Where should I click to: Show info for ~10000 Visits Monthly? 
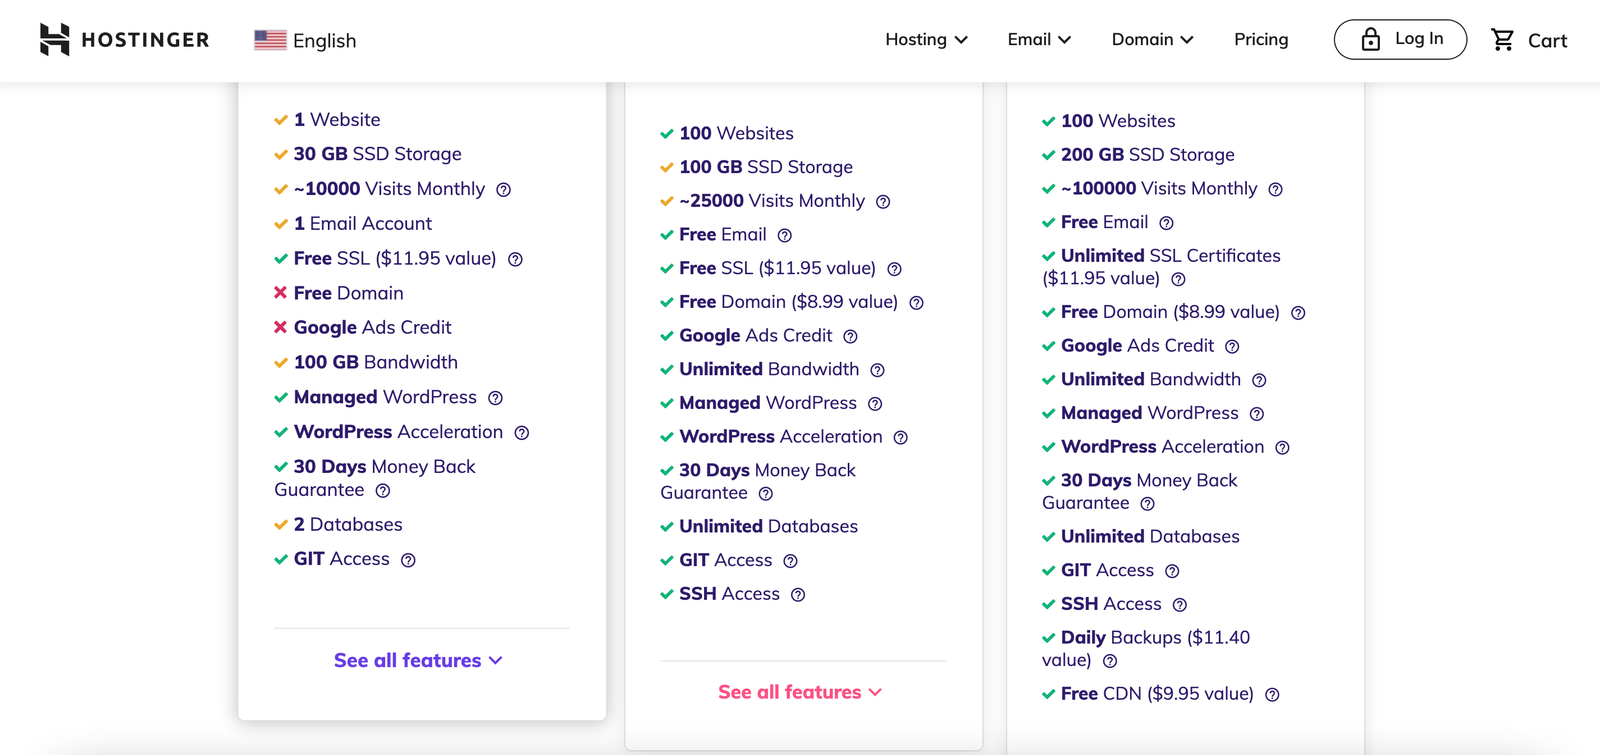click(x=504, y=190)
